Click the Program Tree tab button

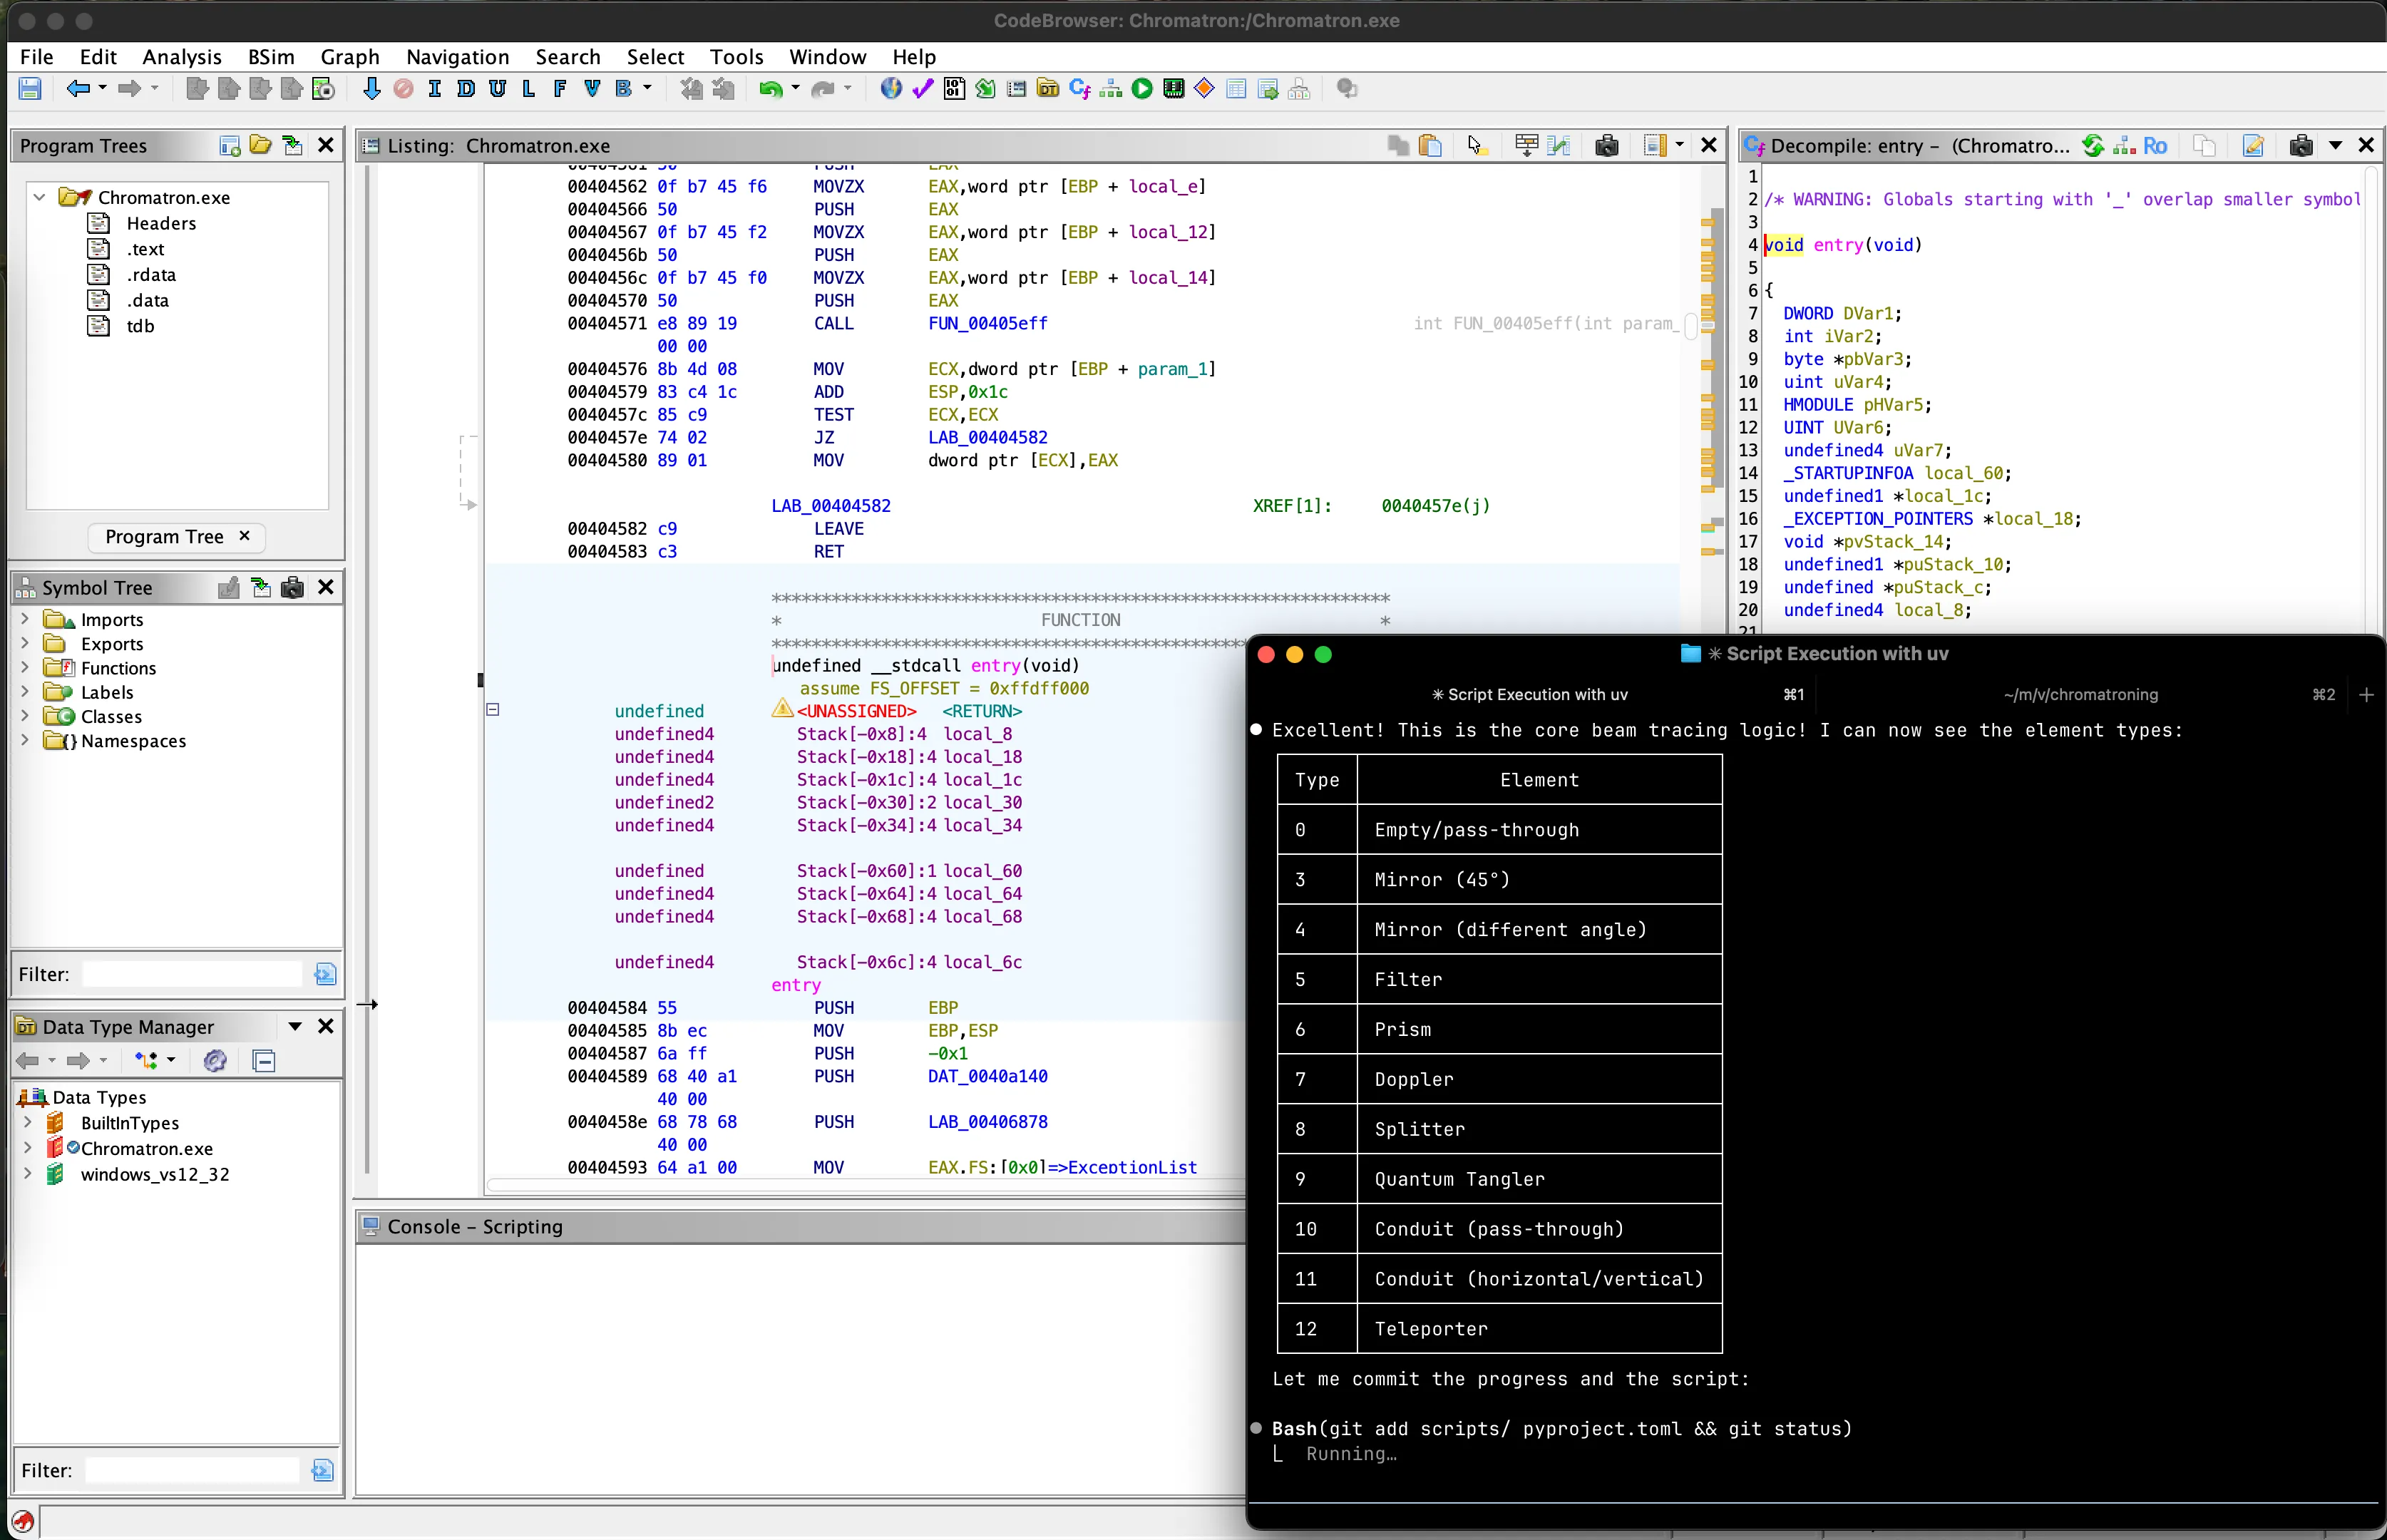point(164,537)
